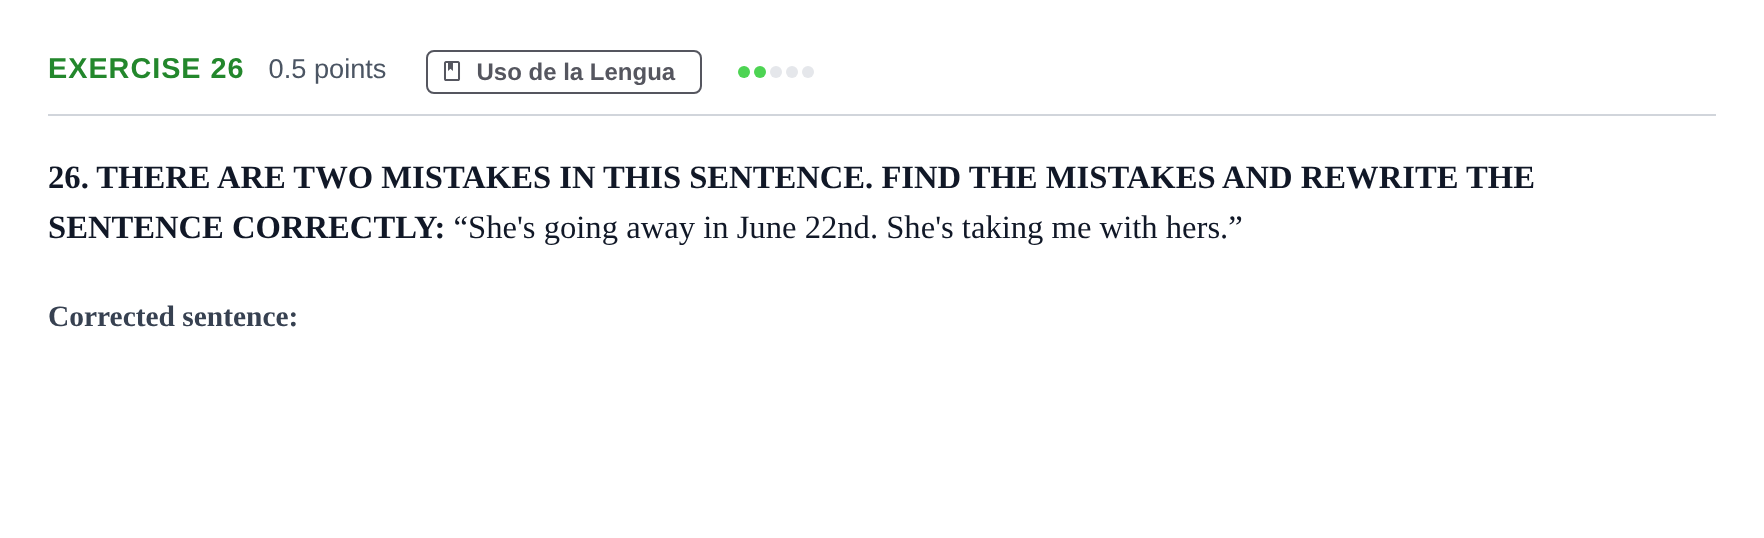Click 'SENTENCE CORRECTLY:' bold text
The height and width of the screenshot is (538, 1764).
pyautogui.click(x=246, y=228)
